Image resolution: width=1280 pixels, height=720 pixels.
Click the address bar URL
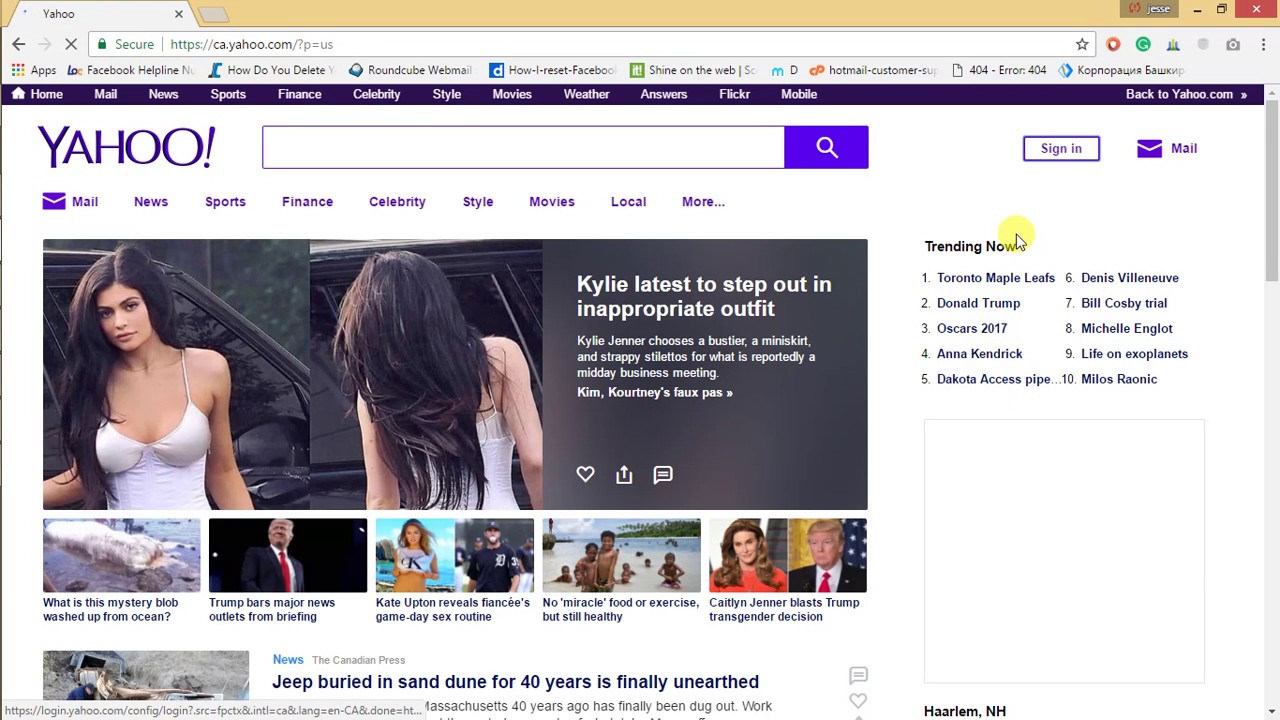(251, 44)
